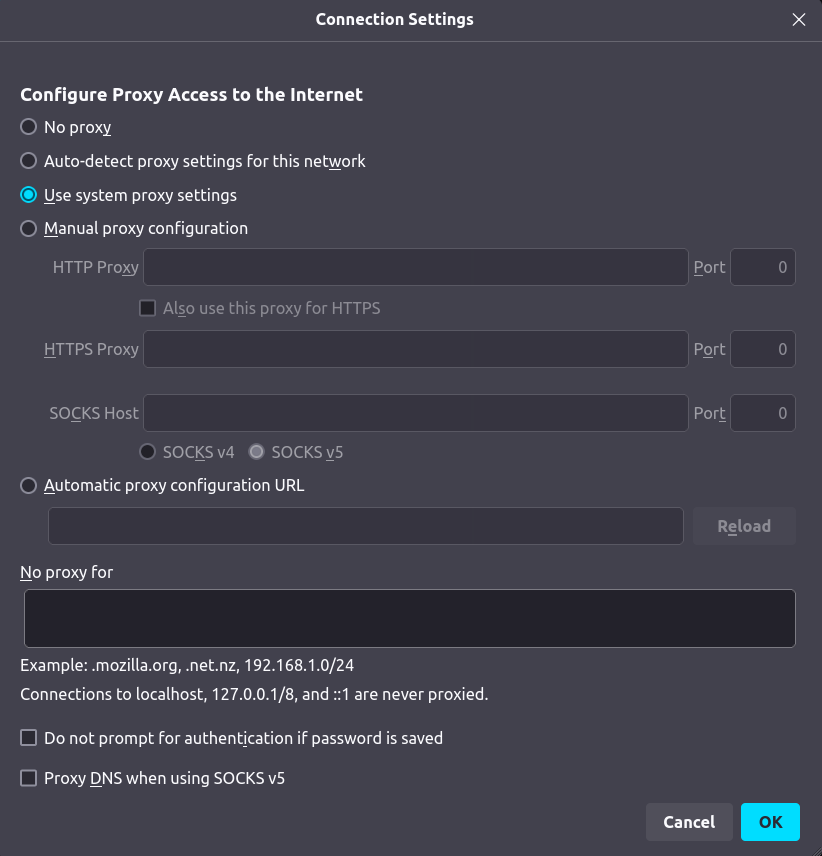The width and height of the screenshot is (822, 856).
Task: Check Proxy DNS when using SOCKS v5
Action: click(x=29, y=778)
